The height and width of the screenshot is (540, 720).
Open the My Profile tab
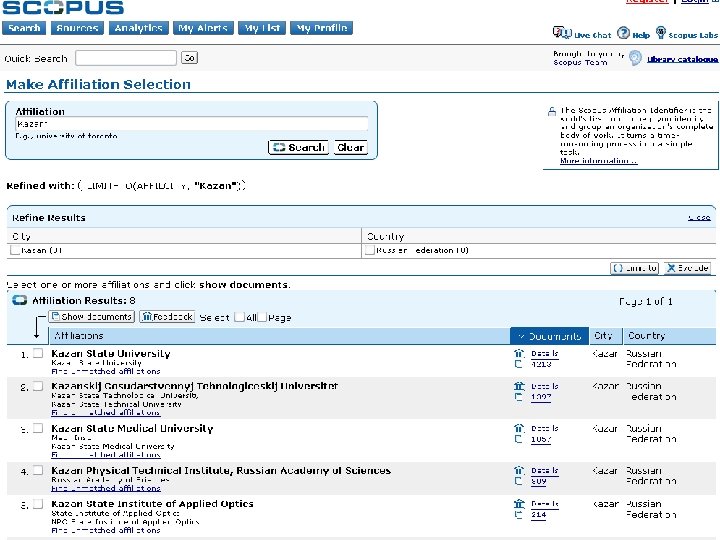[321, 28]
